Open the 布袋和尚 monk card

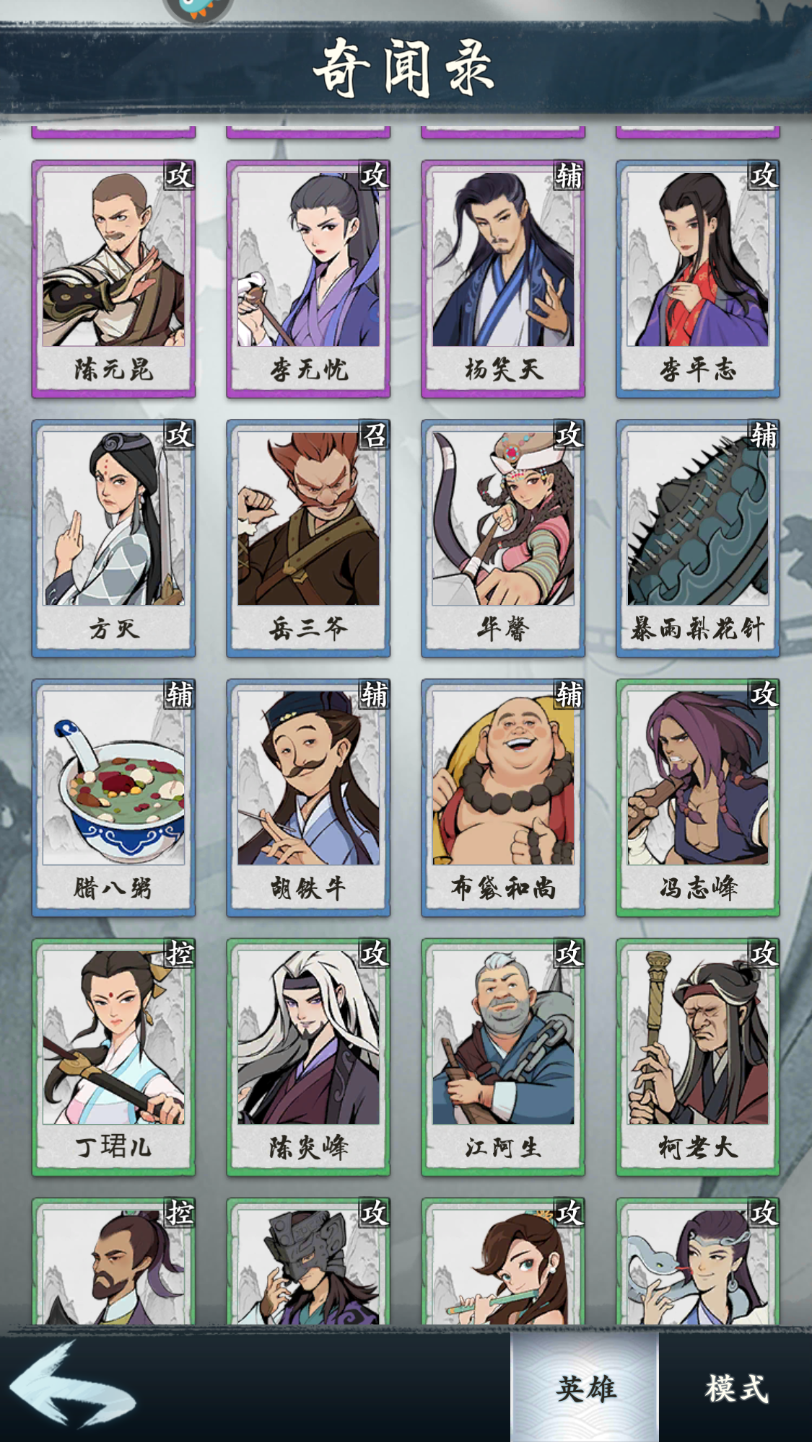tap(503, 797)
